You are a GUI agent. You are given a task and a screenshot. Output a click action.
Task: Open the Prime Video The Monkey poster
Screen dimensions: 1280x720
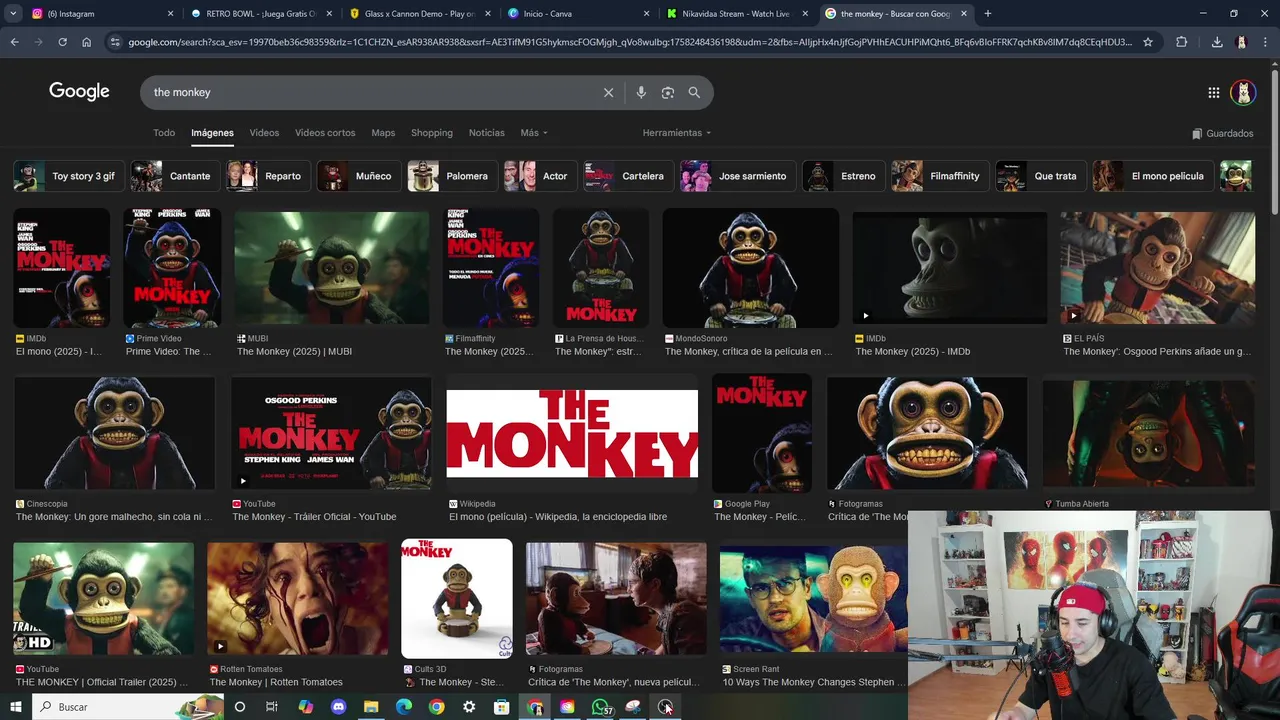(x=172, y=268)
